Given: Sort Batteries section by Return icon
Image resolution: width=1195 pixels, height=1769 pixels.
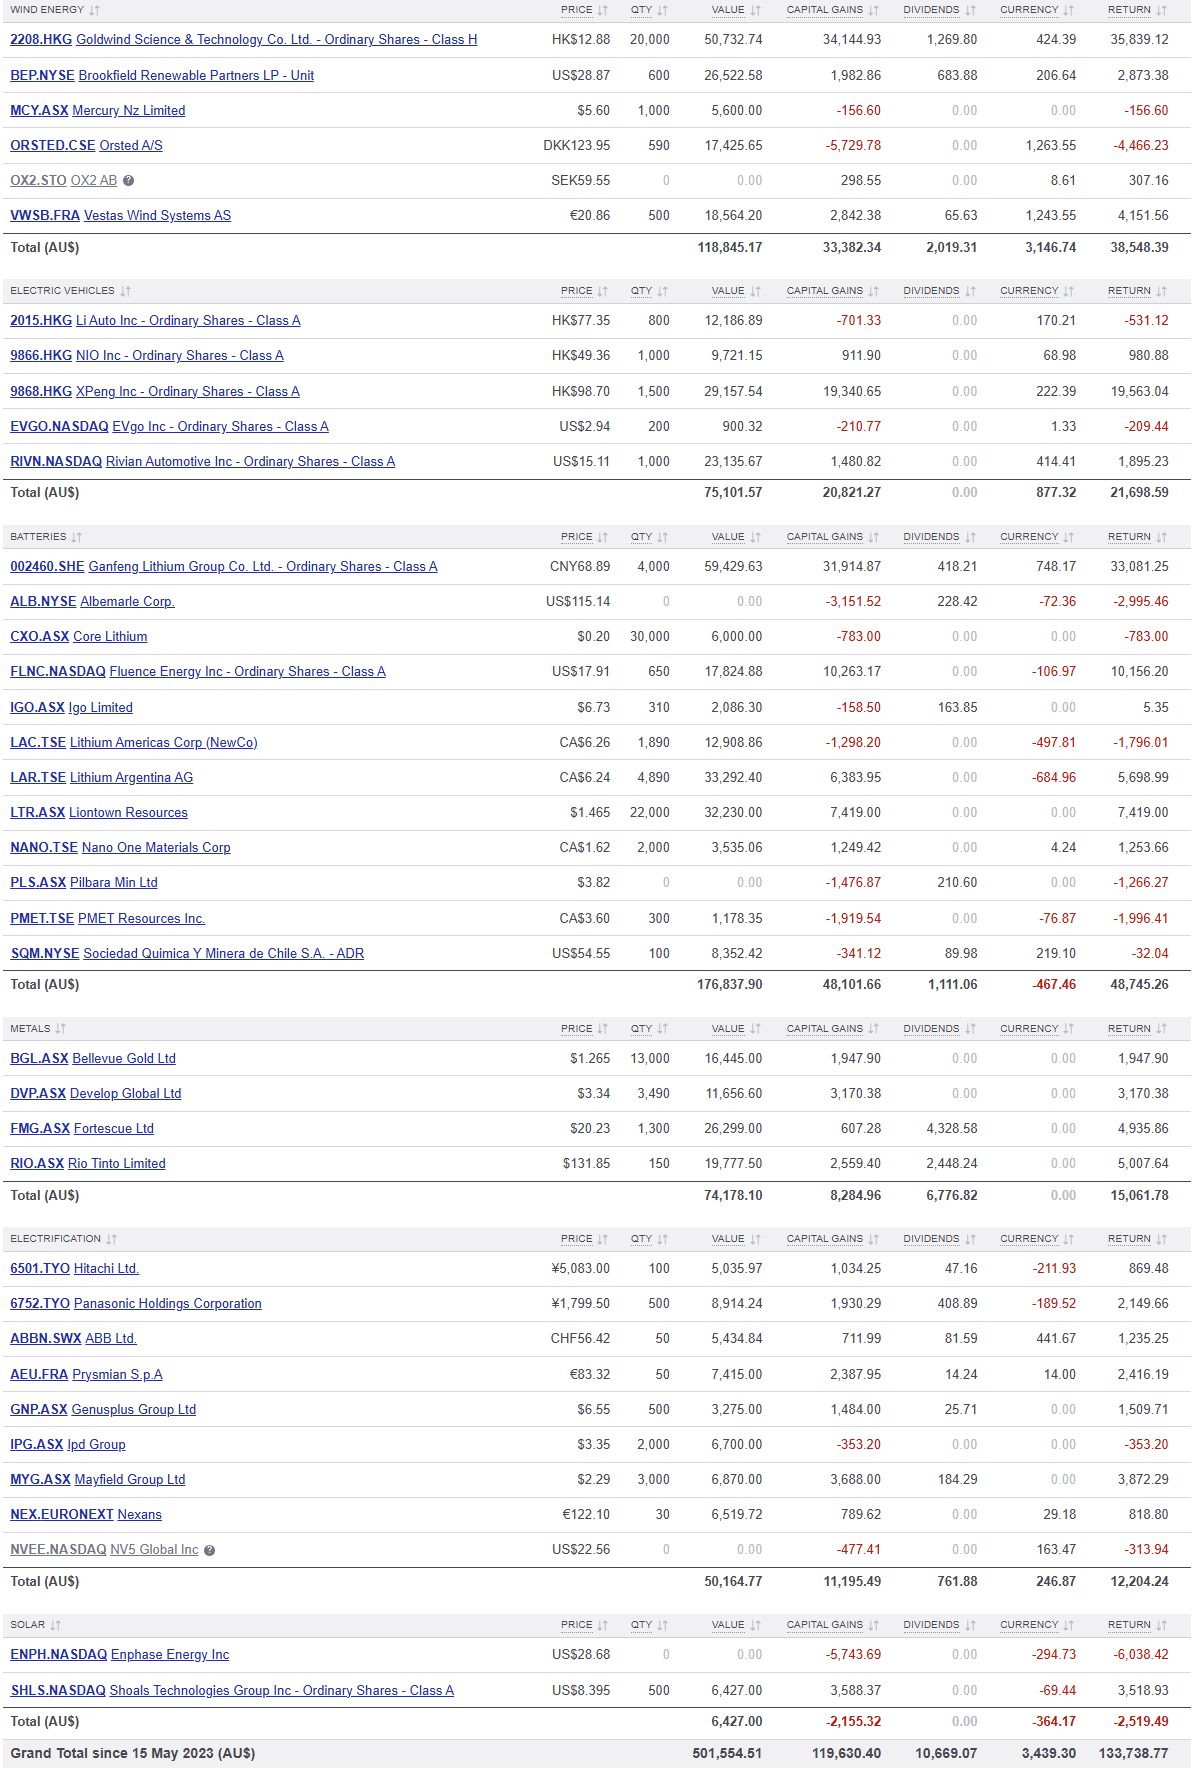Looking at the screenshot, I should click(1161, 537).
